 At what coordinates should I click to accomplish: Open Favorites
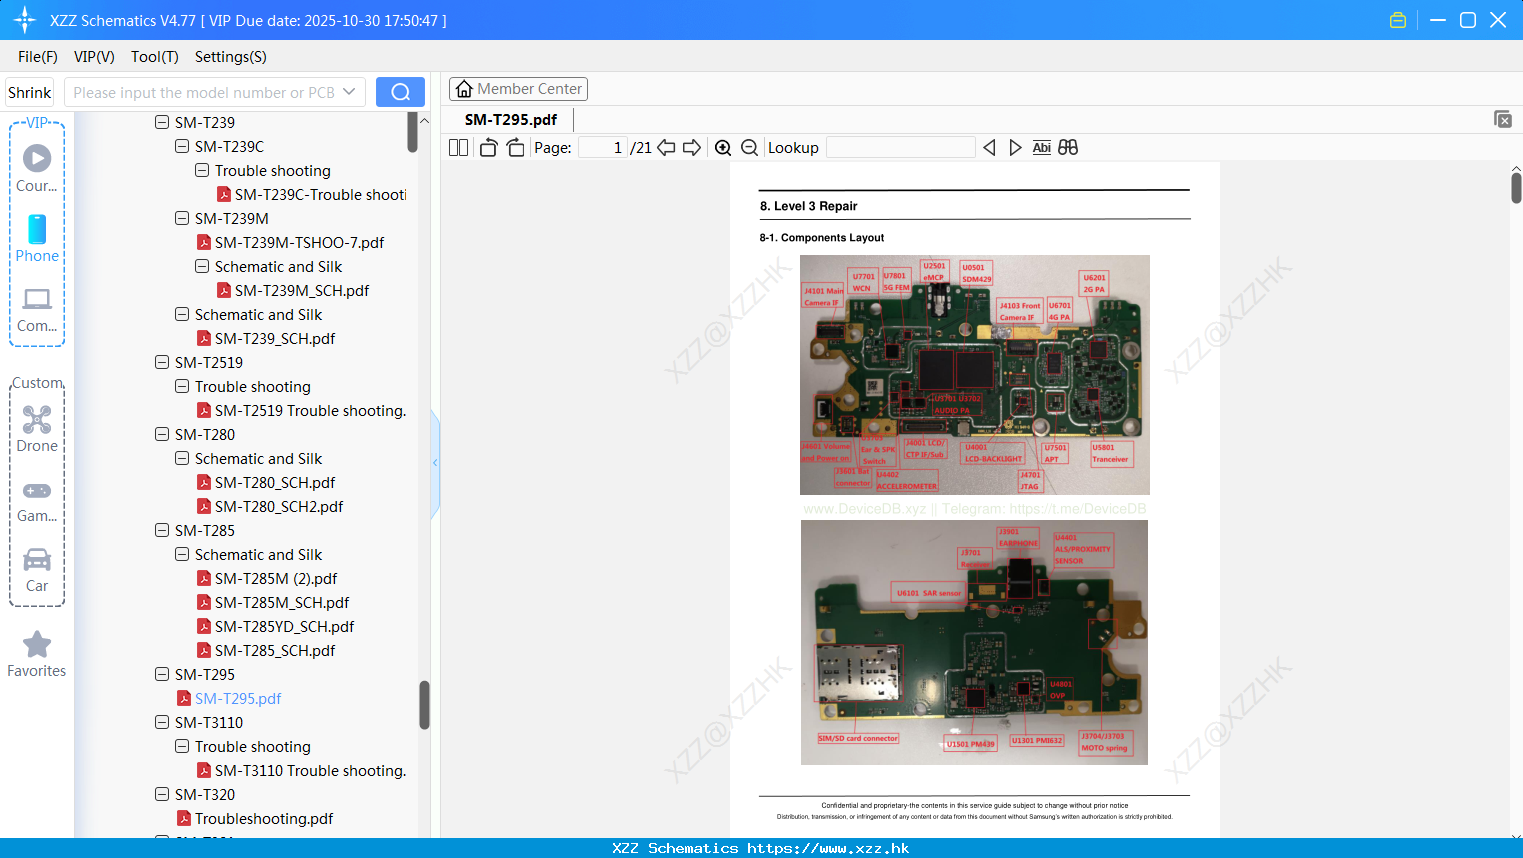37,655
